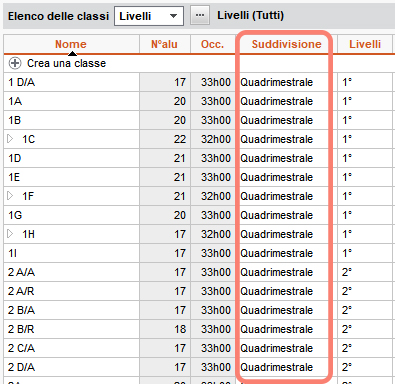This screenshot has height=384, width=395.
Task: Expand the 1C class row
Action: (10, 139)
